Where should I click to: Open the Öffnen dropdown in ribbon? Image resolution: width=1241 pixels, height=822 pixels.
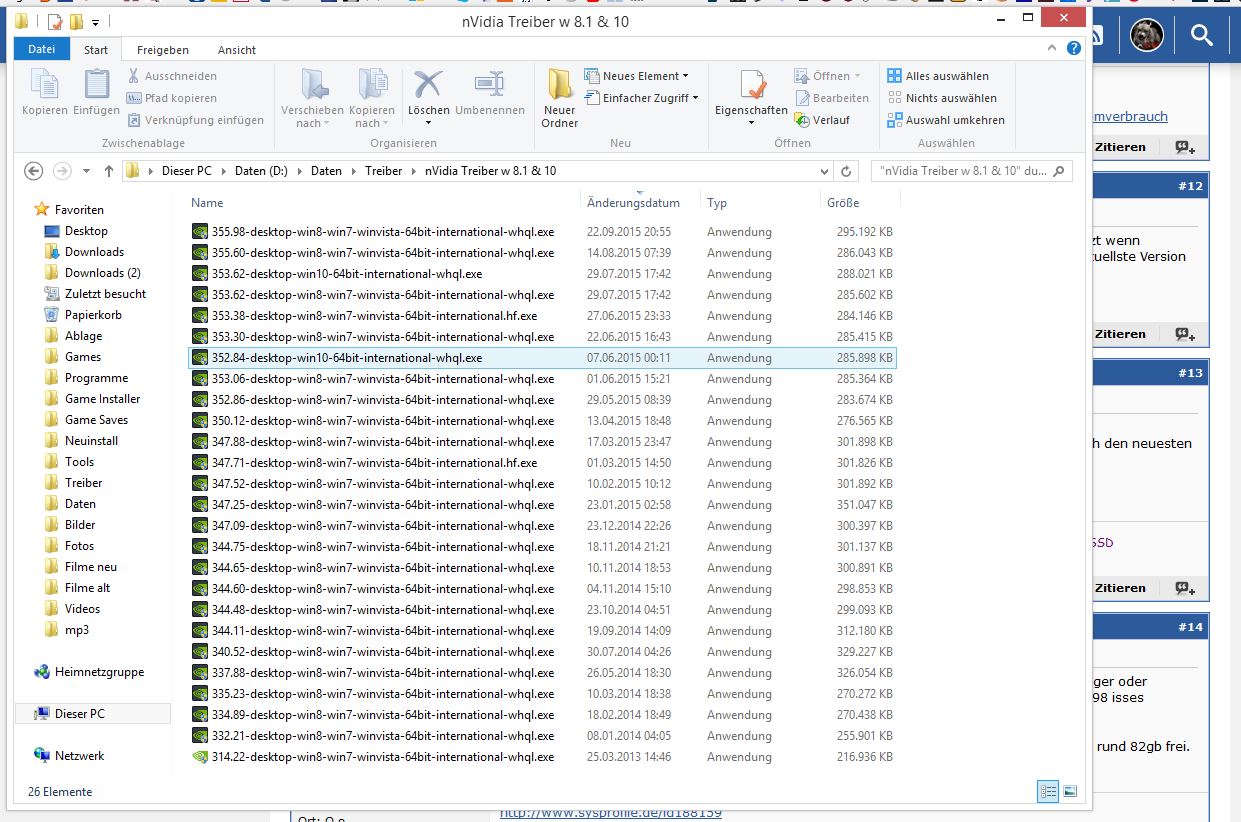[x=828, y=76]
